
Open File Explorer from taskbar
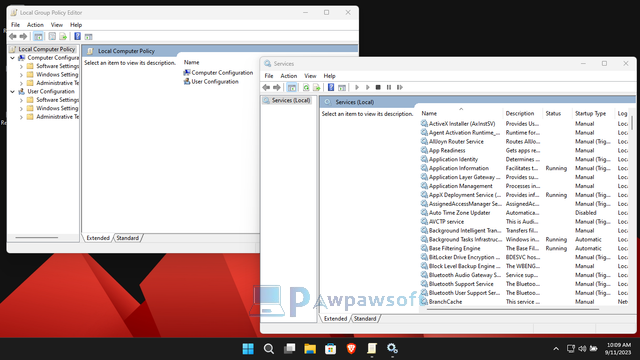click(x=310, y=349)
